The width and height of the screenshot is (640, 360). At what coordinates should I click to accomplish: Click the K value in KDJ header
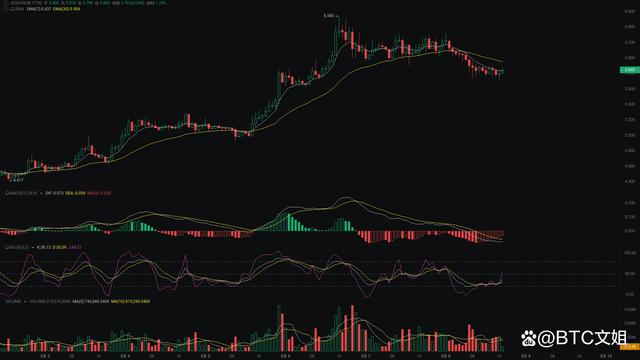pyautogui.click(x=44, y=247)
